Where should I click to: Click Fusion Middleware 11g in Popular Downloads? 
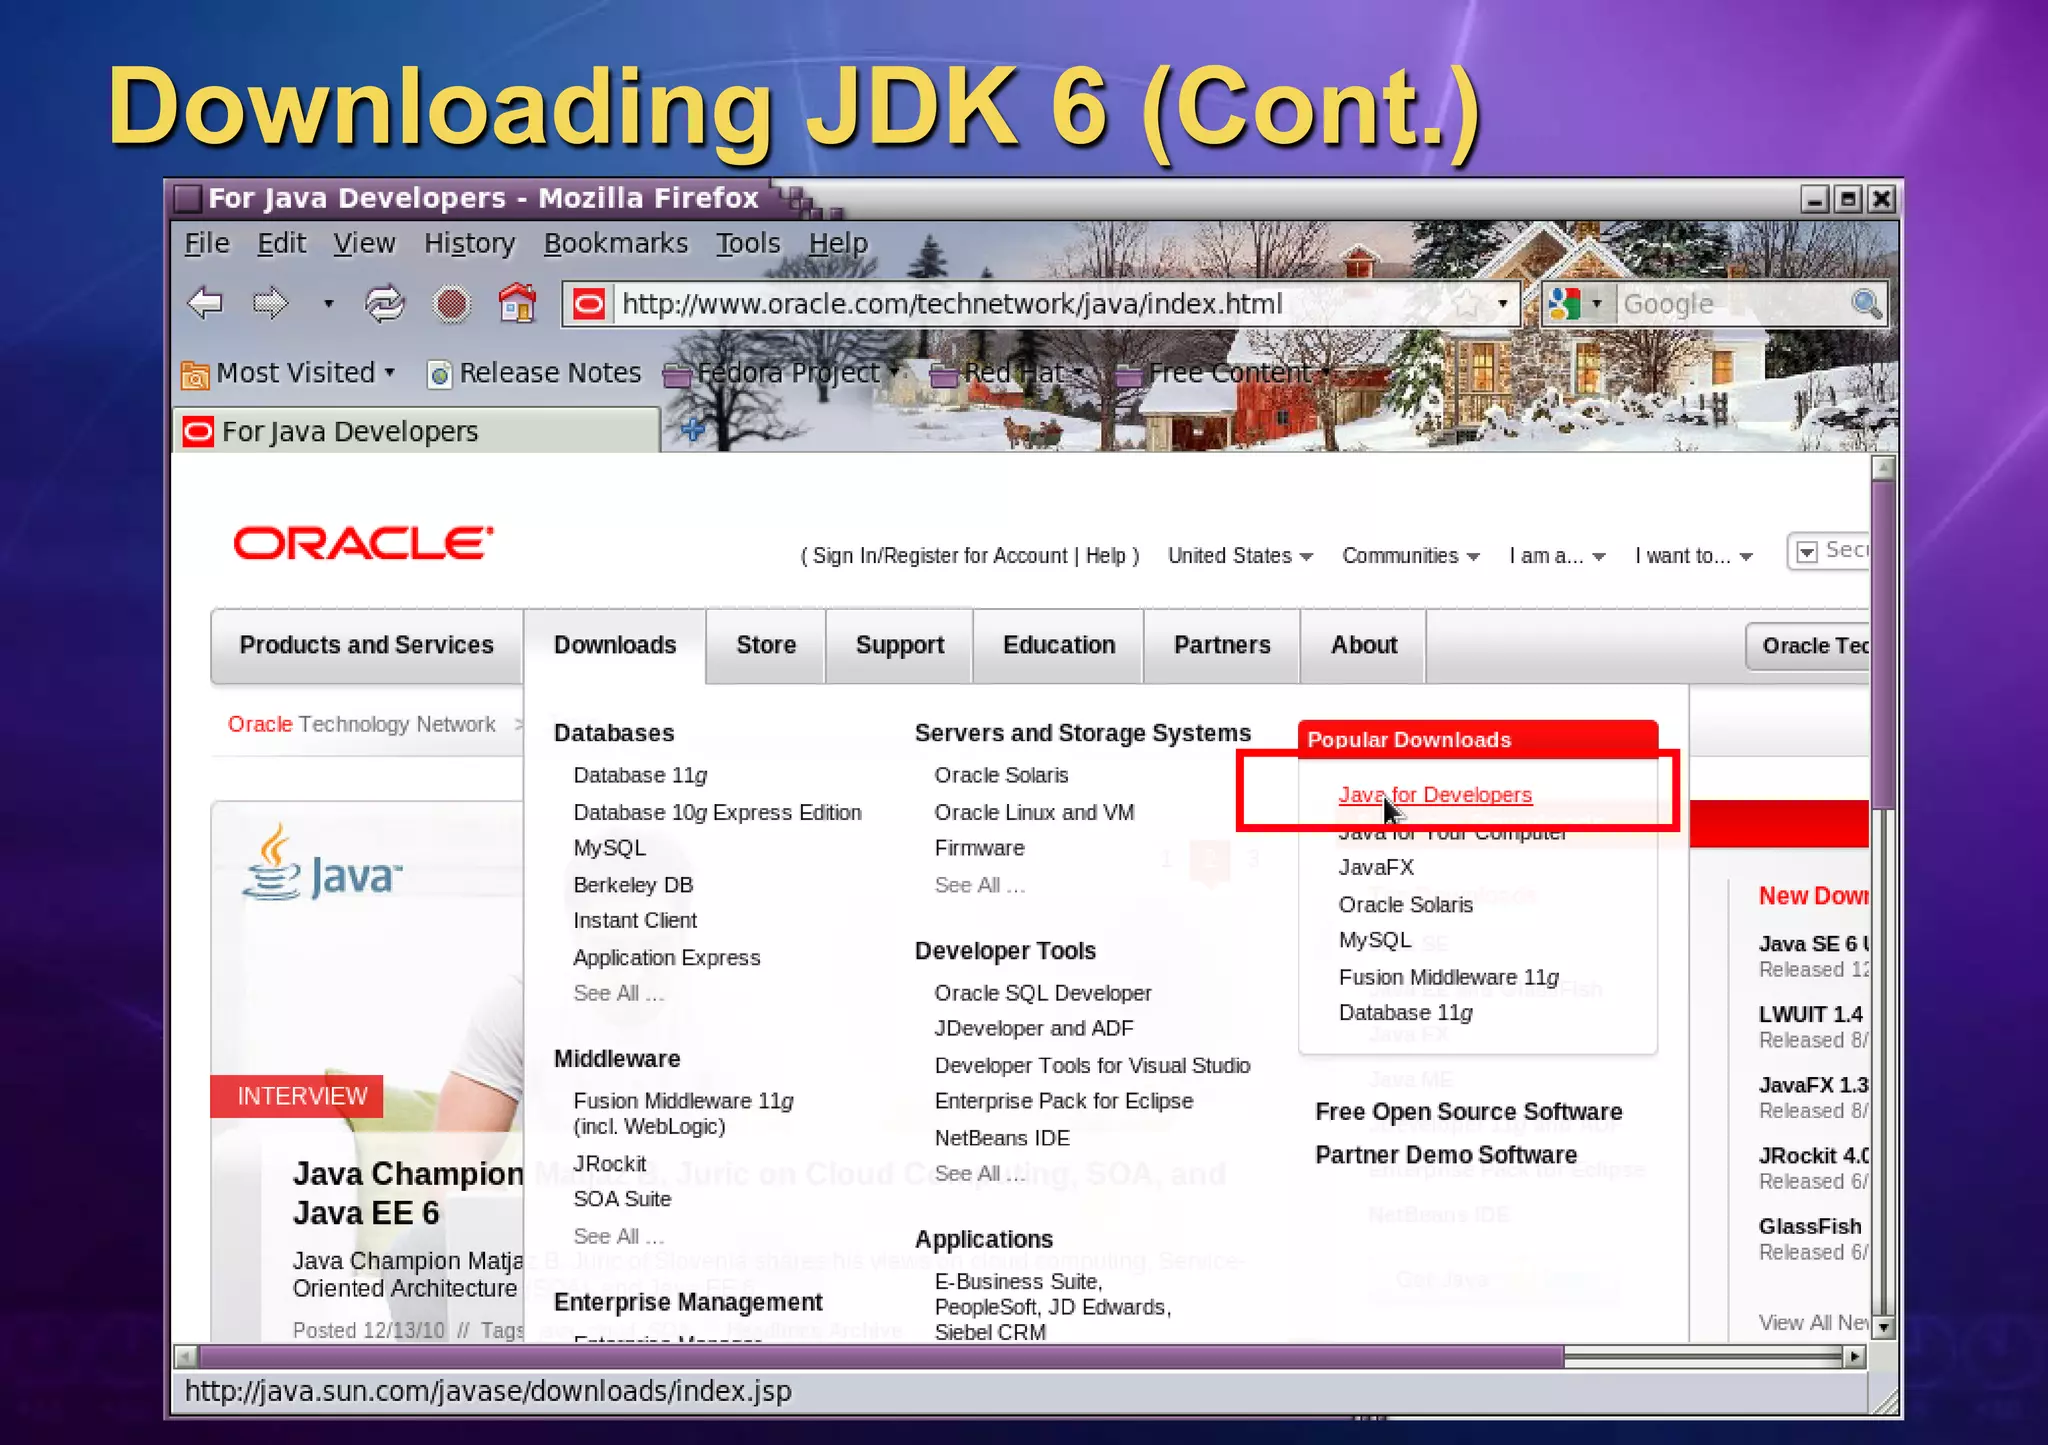pyautogui.click(x=1448, y=978)
